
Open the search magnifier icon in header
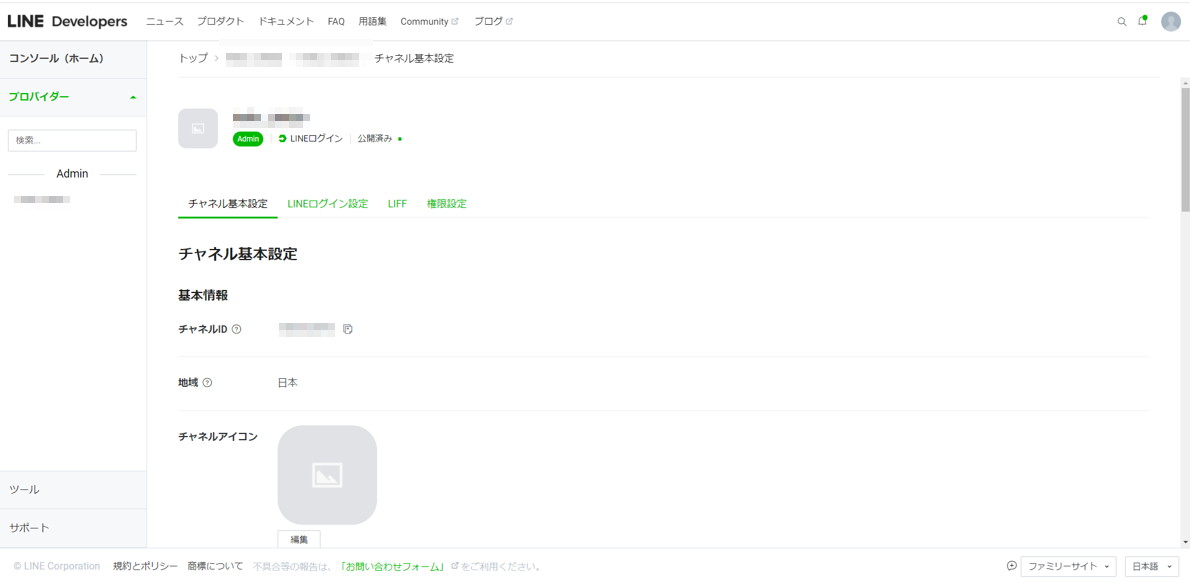pos(1122,21)
